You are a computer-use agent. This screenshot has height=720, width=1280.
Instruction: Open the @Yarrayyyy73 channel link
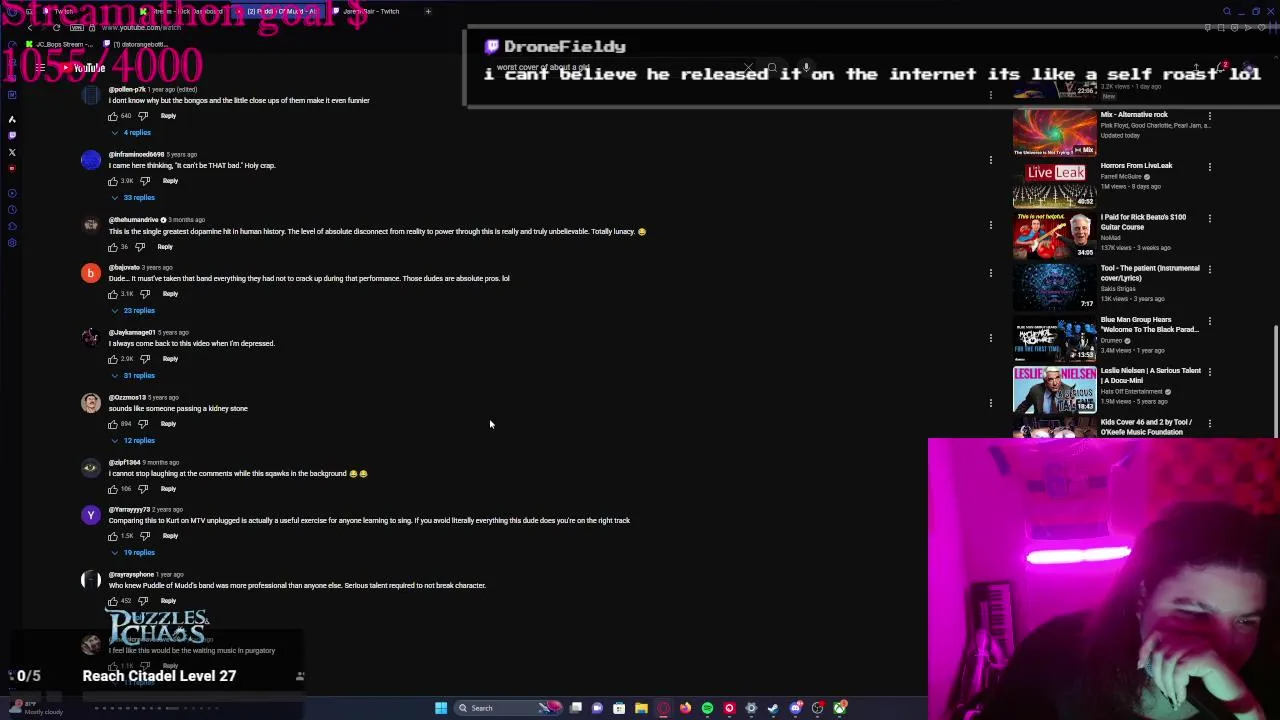click(129, 510)
